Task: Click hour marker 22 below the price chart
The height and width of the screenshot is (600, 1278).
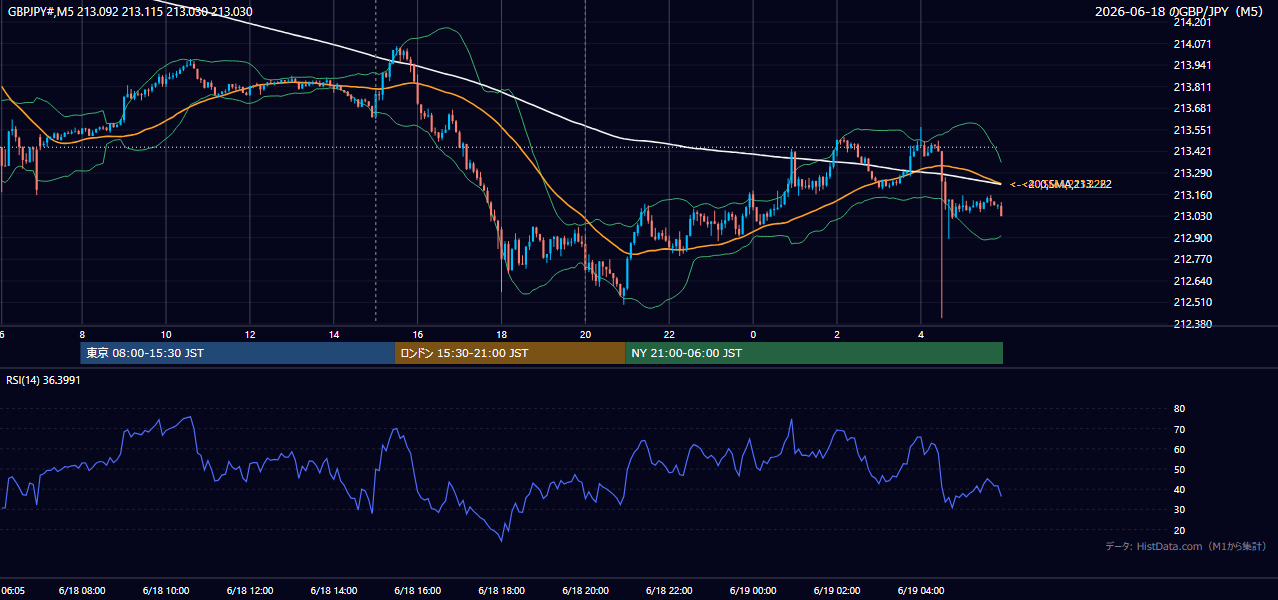Action: [670, 334]
